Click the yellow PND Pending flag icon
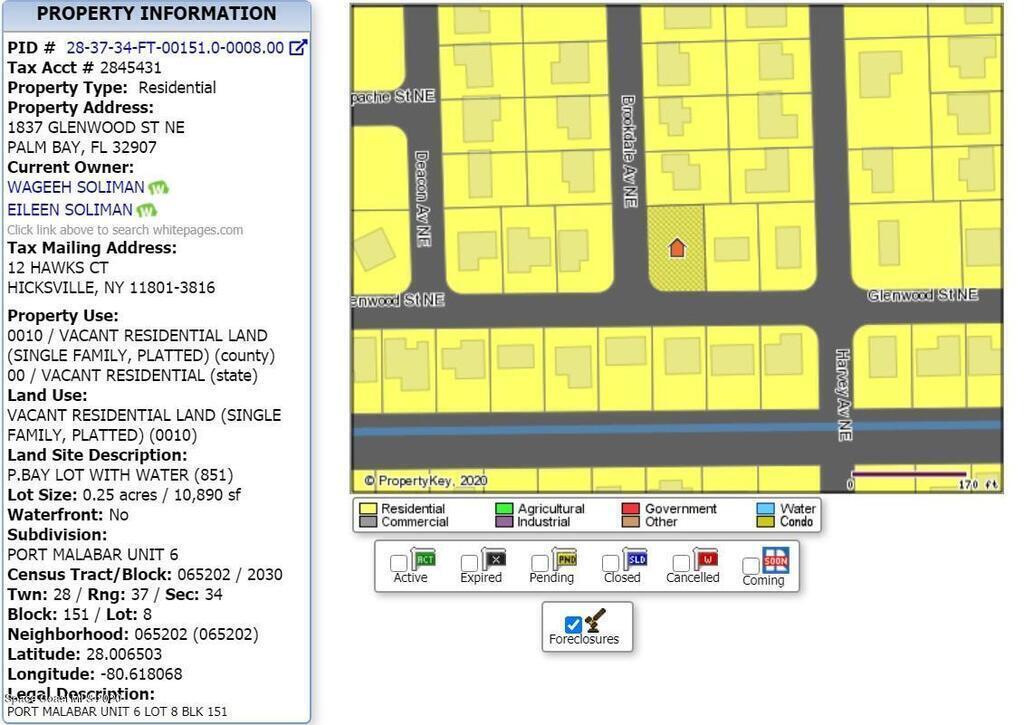The image size is (1024, 725). (564, 558)
